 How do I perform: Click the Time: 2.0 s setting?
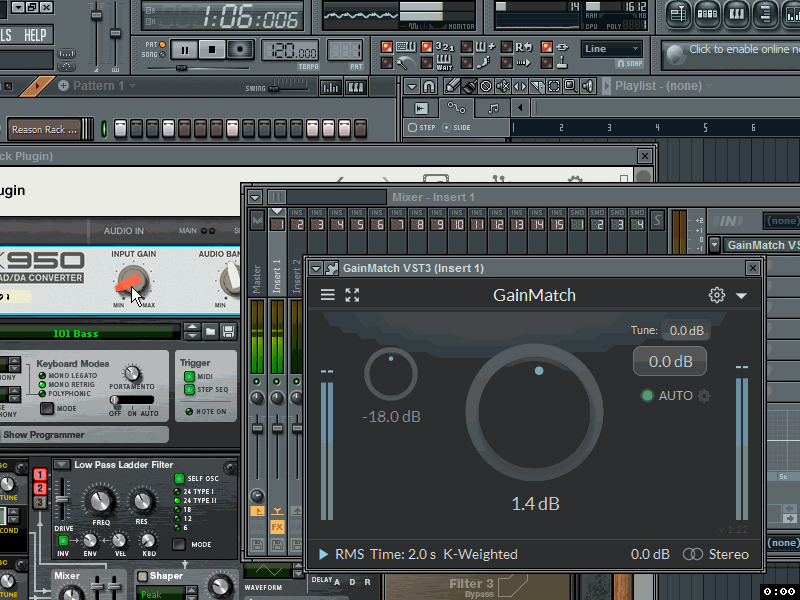[403, 554]
